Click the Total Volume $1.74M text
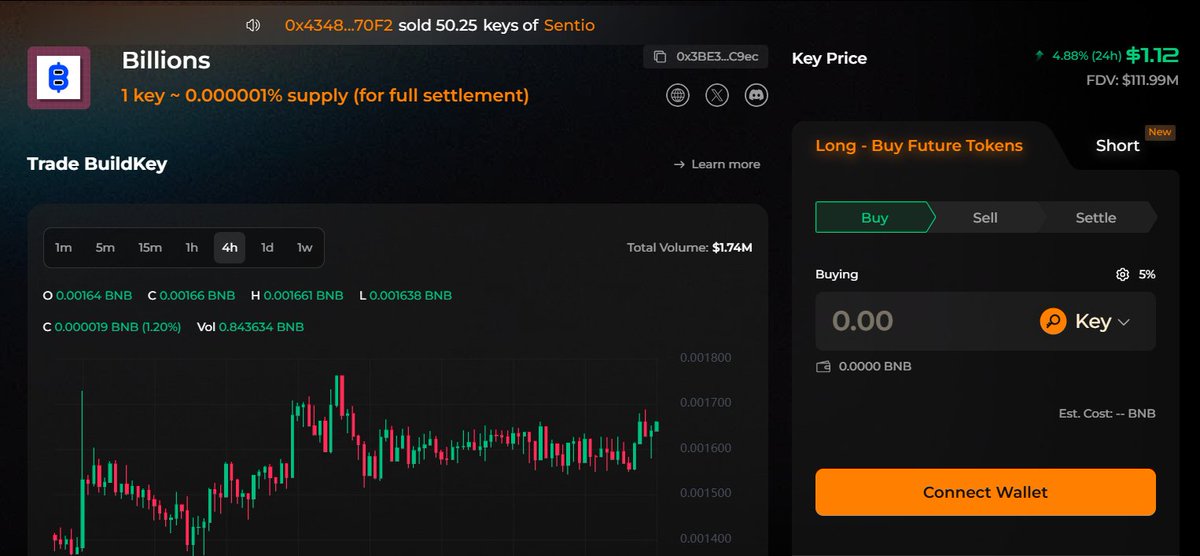The height and width of the screenshot is (556, 1200). tap(690, 247)
